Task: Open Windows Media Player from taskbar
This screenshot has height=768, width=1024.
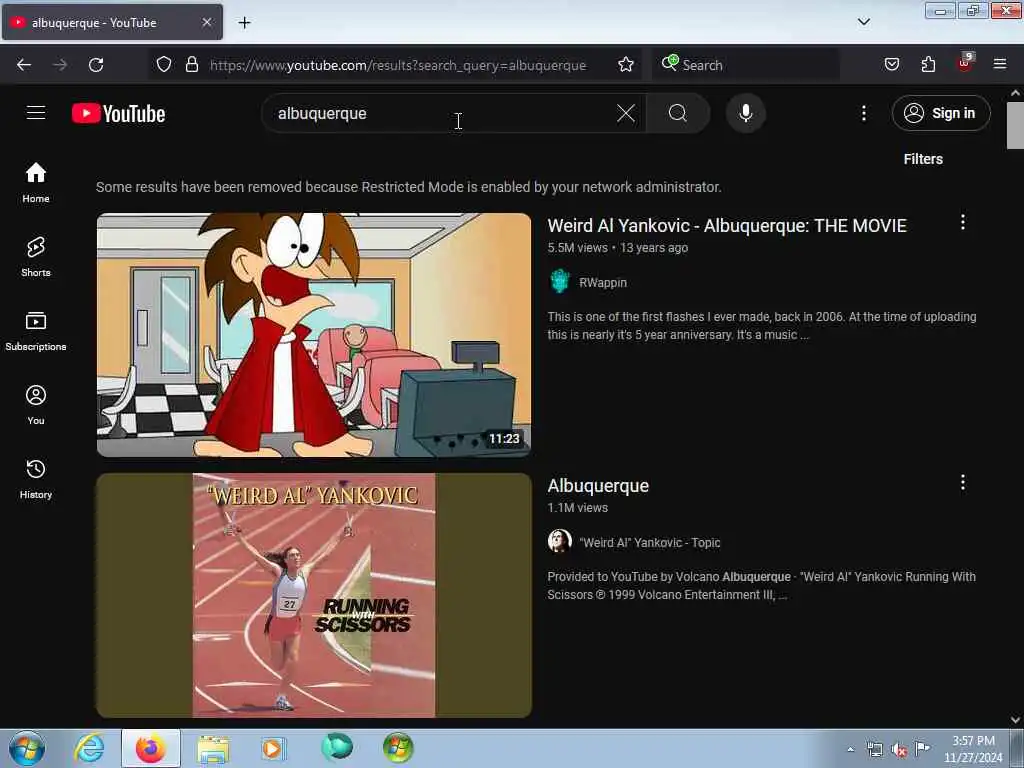Action: point(273,748)
